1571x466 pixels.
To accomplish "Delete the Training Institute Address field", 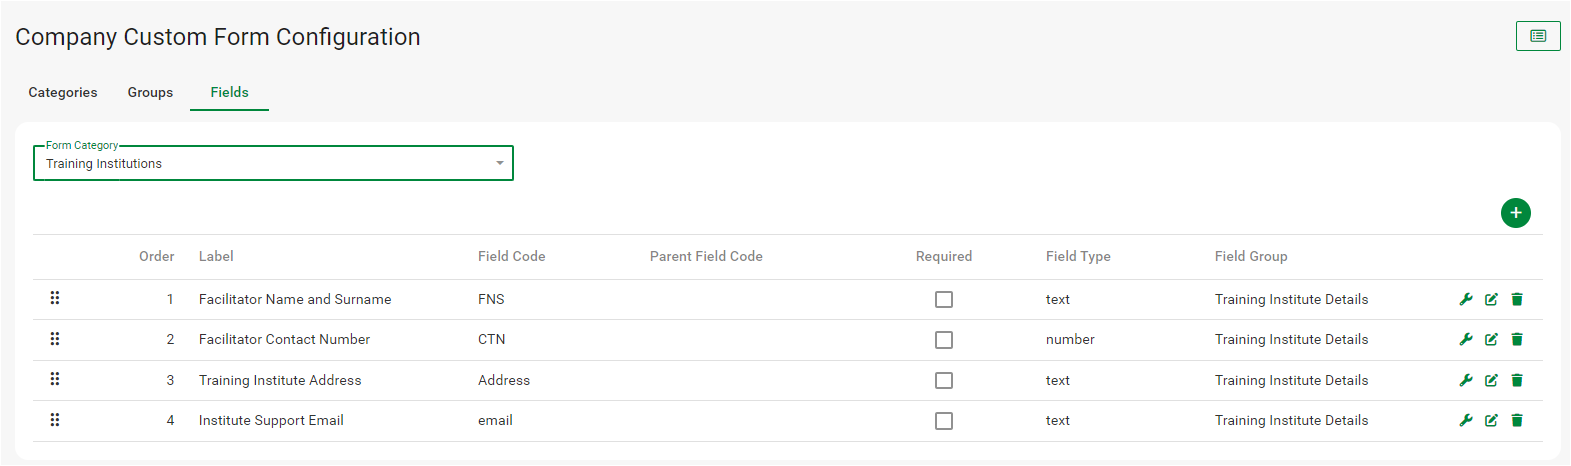I will point(1517,380).
